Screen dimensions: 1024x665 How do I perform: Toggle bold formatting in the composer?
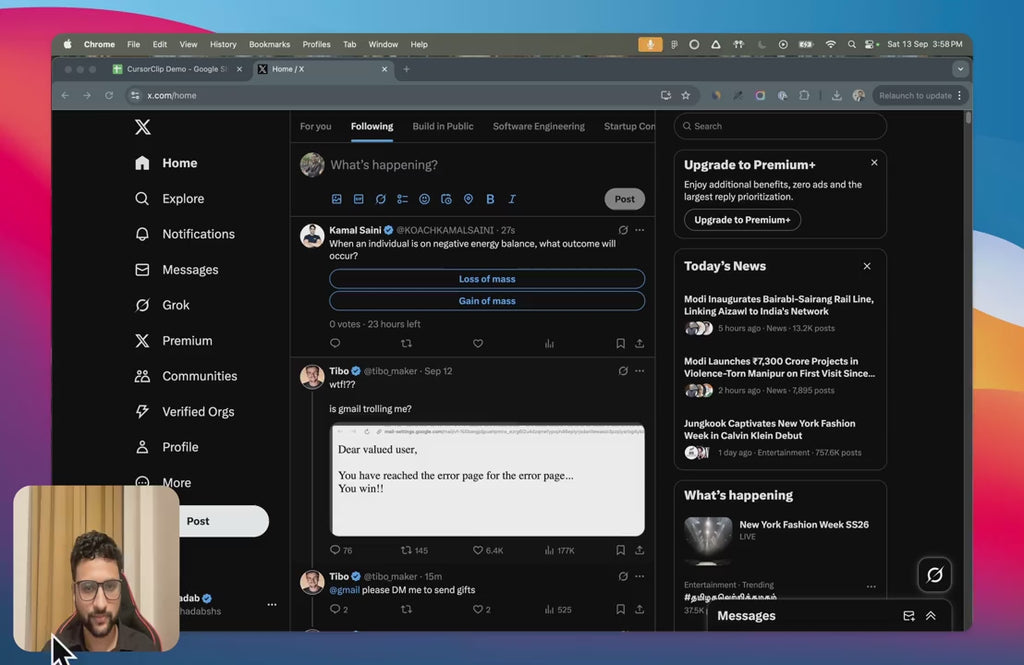click(x=490, y=199)
